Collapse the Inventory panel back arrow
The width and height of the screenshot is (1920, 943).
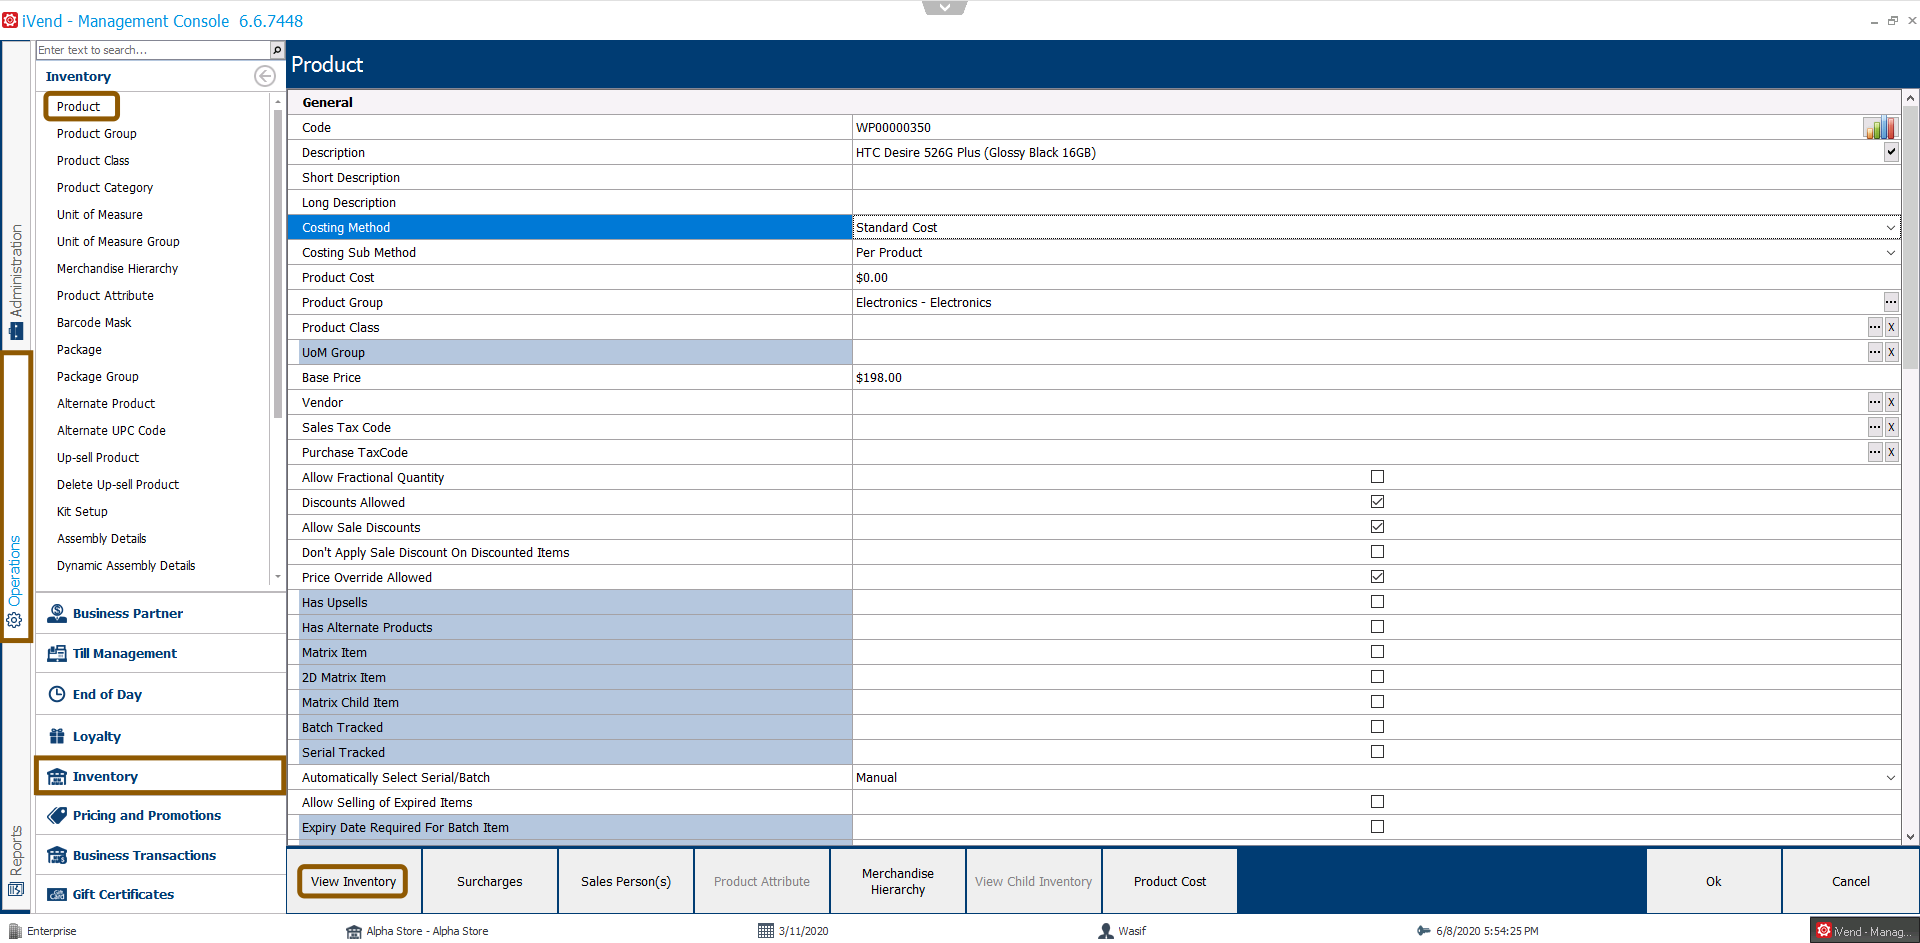pos(265,76)
